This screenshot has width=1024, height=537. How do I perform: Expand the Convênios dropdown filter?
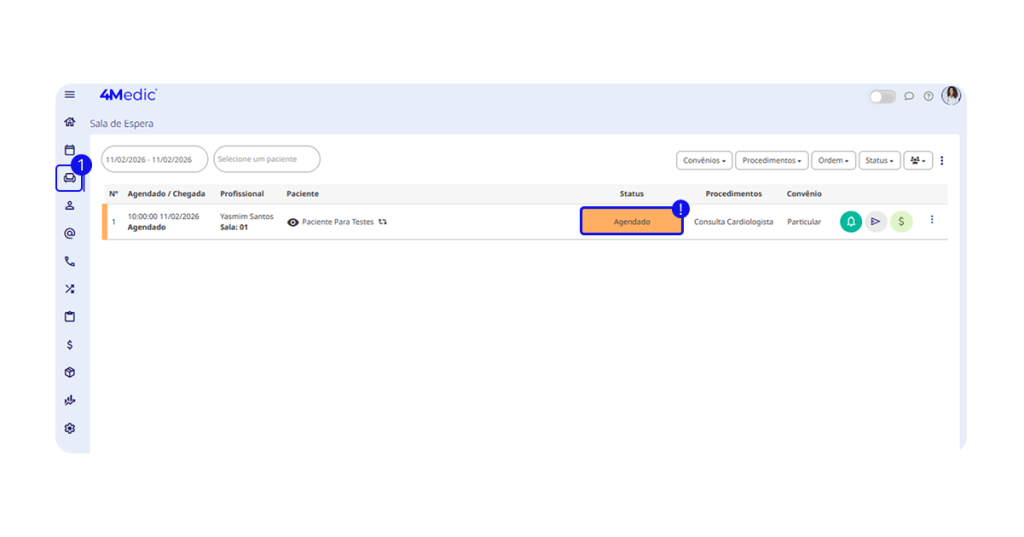tap(704, 160)
